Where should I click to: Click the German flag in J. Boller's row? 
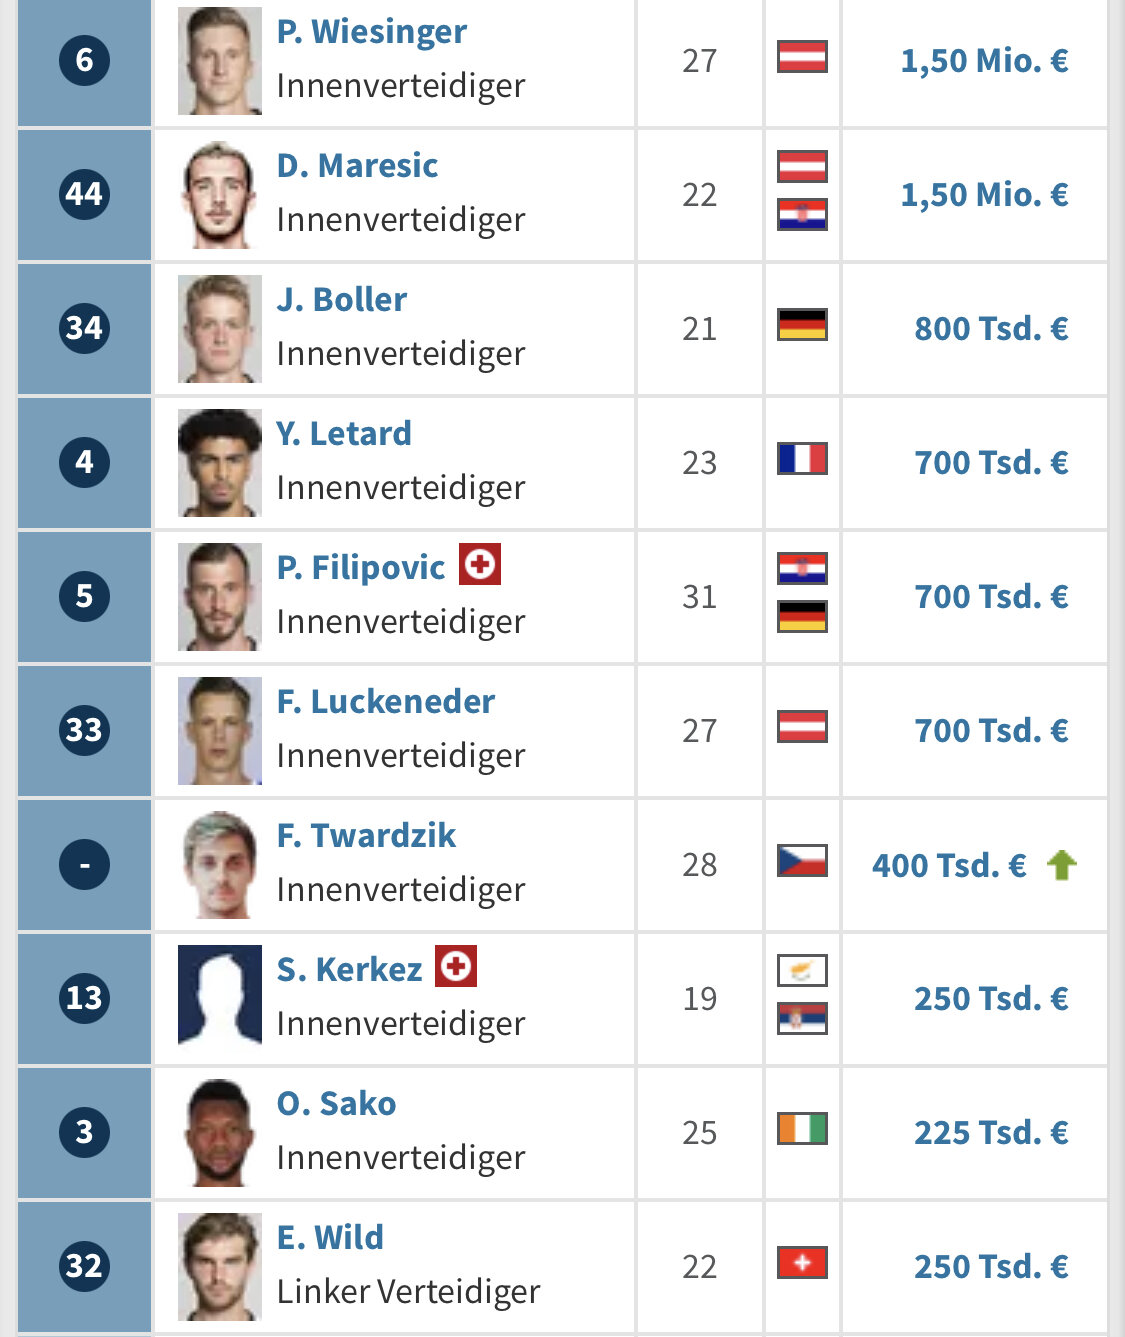coord(802,325)
